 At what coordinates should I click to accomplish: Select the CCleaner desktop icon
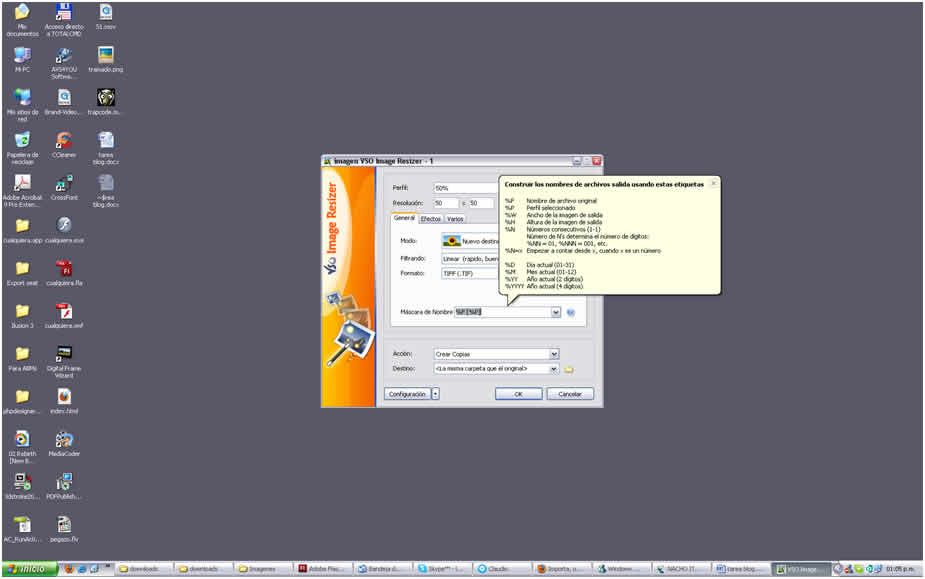[64, 145]
